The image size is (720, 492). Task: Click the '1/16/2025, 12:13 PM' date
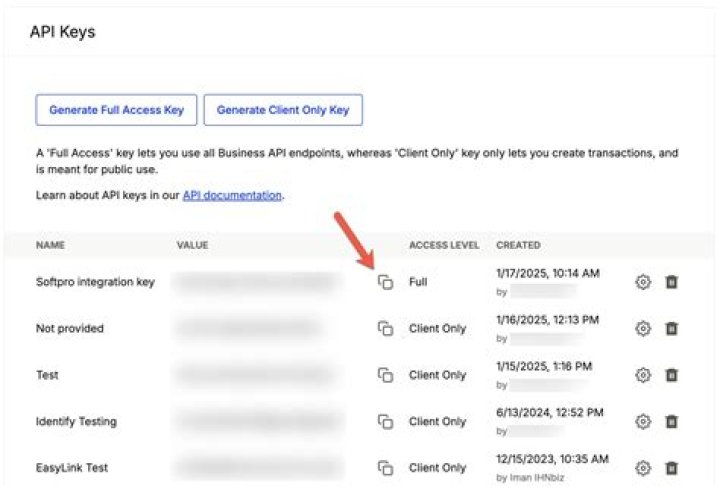coord(547,320)
